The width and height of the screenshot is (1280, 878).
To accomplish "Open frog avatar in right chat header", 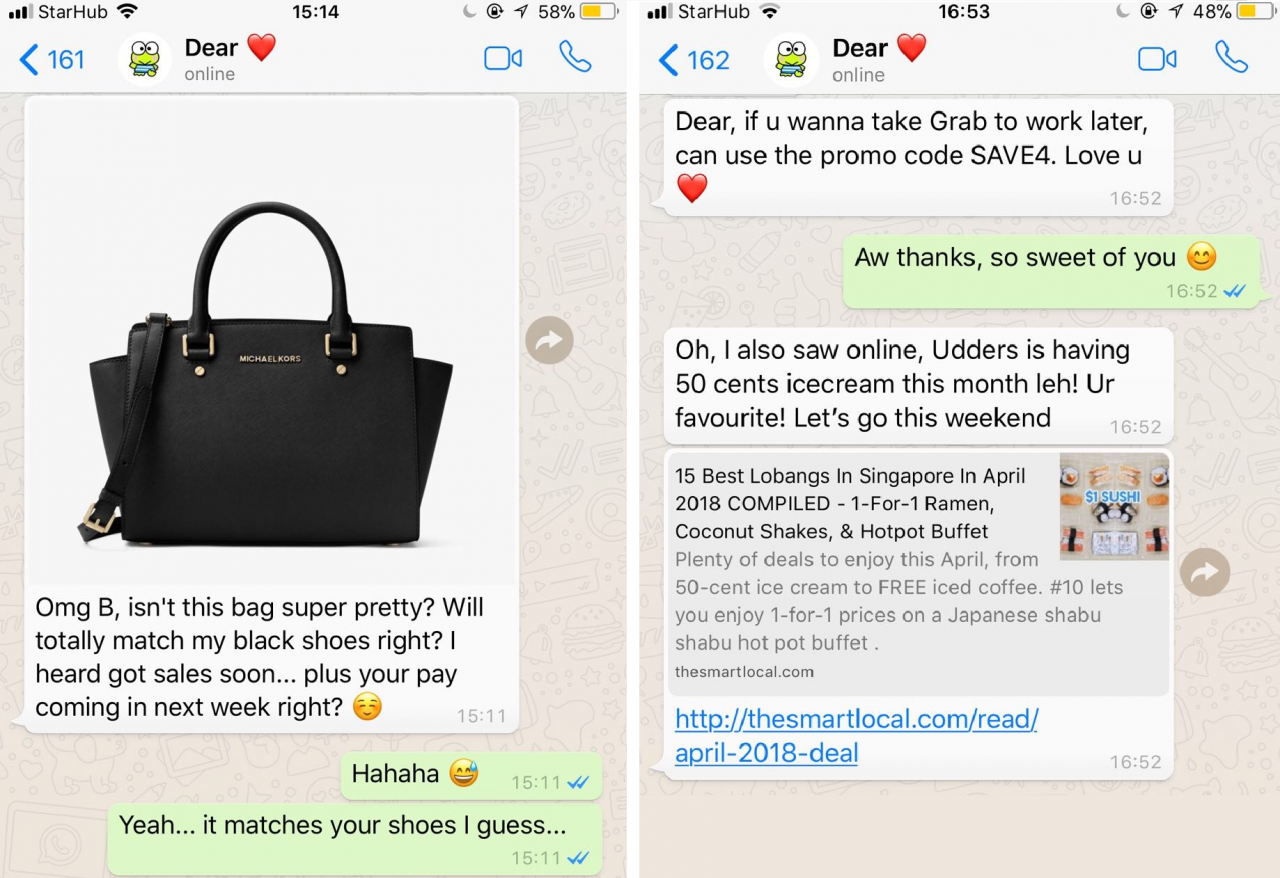I will coord(791,59).
